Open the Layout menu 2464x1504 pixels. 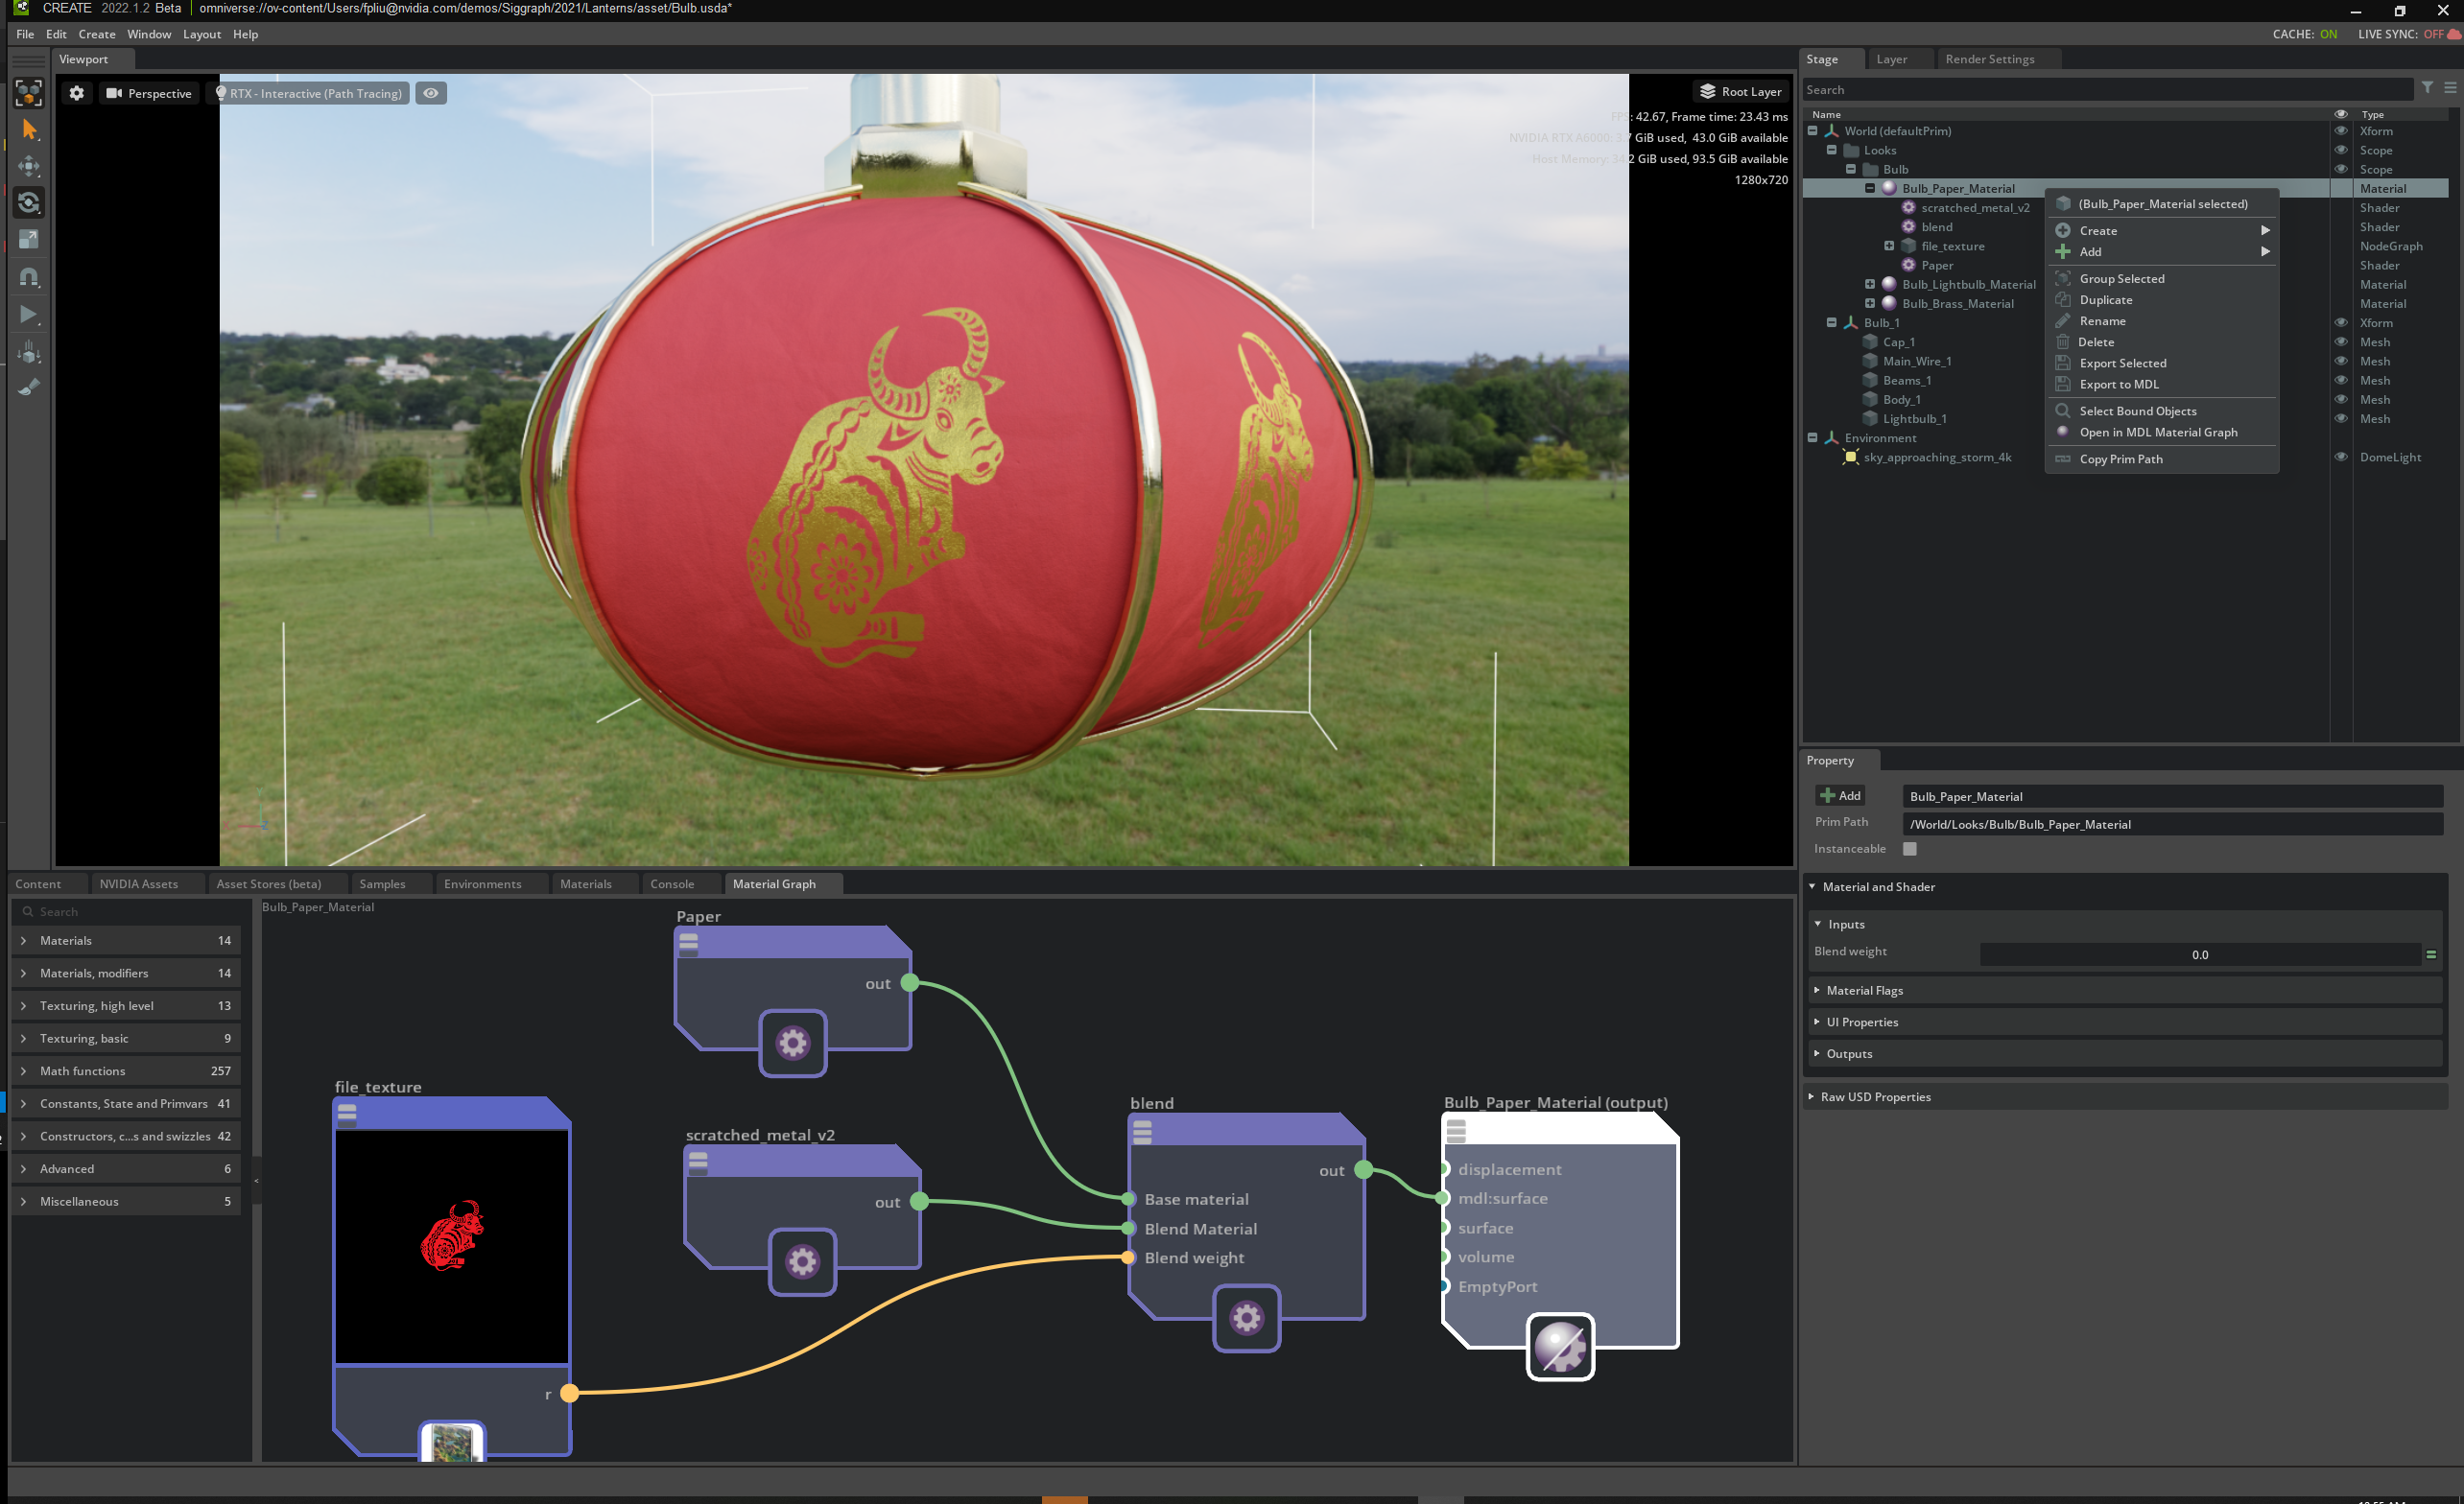201,34
